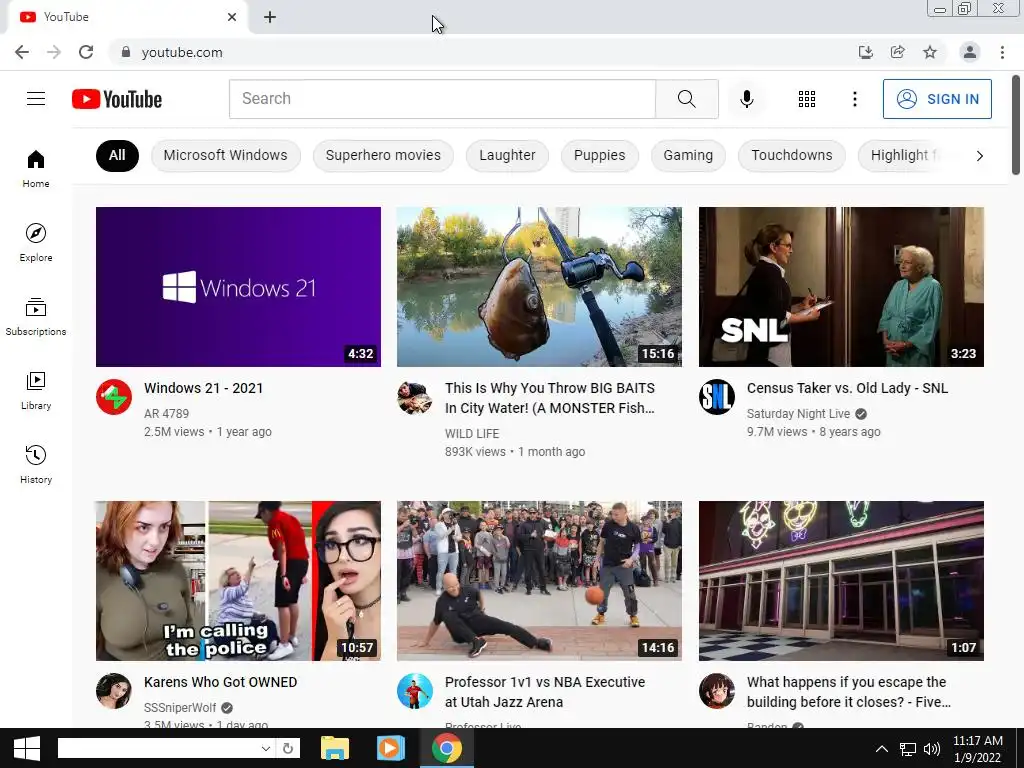Click the magnifier search button

point(686,99)
